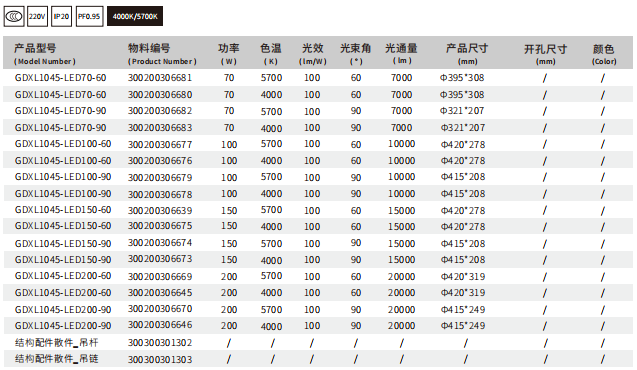This screenshot has height=370, width=637.
Task: Click the IP20 rating badge
Action: [x=61, y=17]
